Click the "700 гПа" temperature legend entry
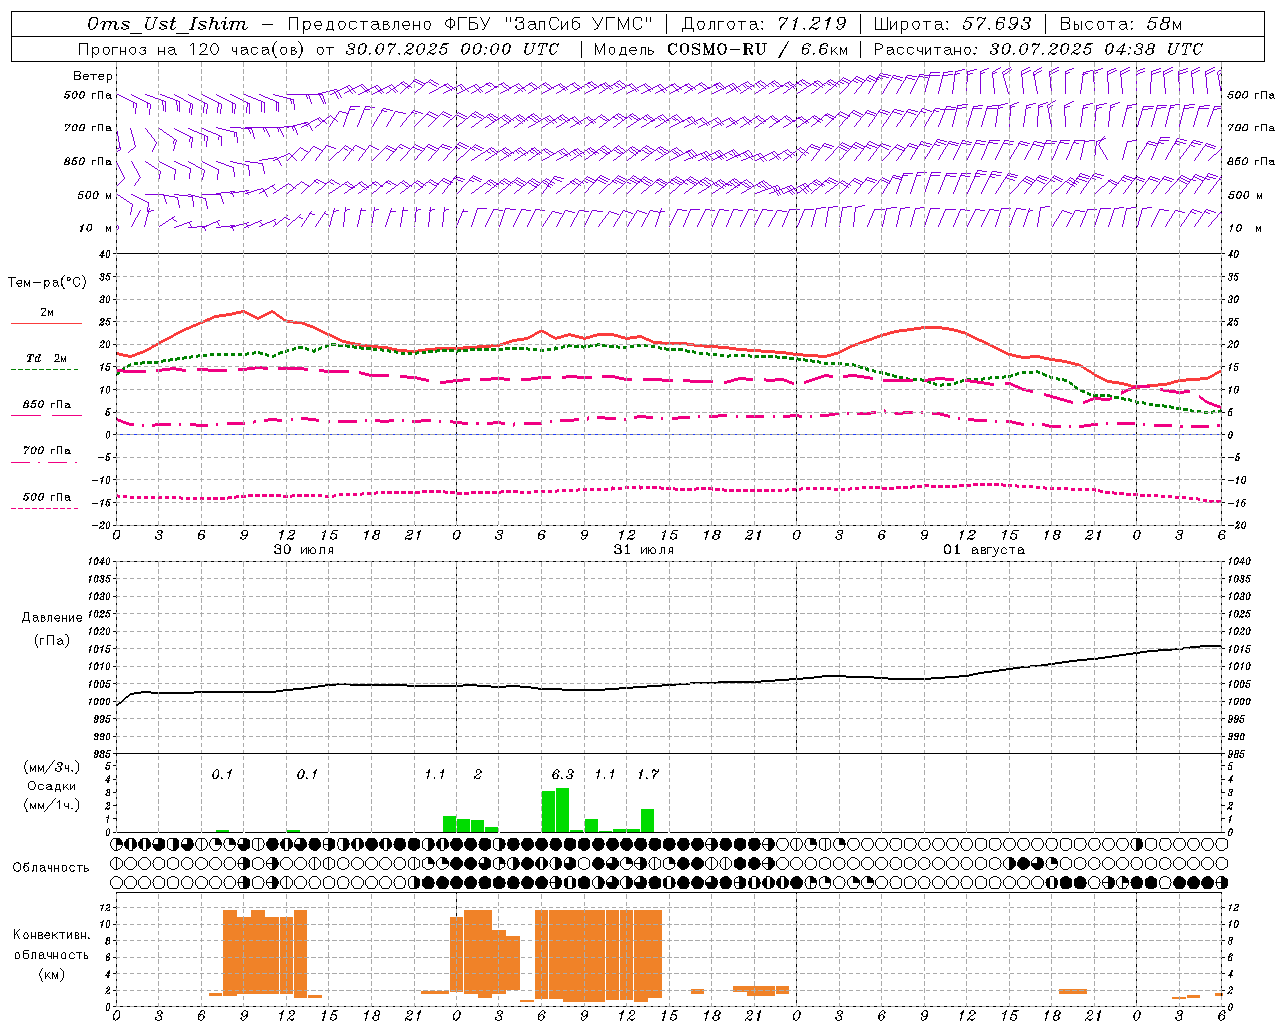This screenshot has height=1024, width=1280. pyautogui.click(x=46, y=451)
